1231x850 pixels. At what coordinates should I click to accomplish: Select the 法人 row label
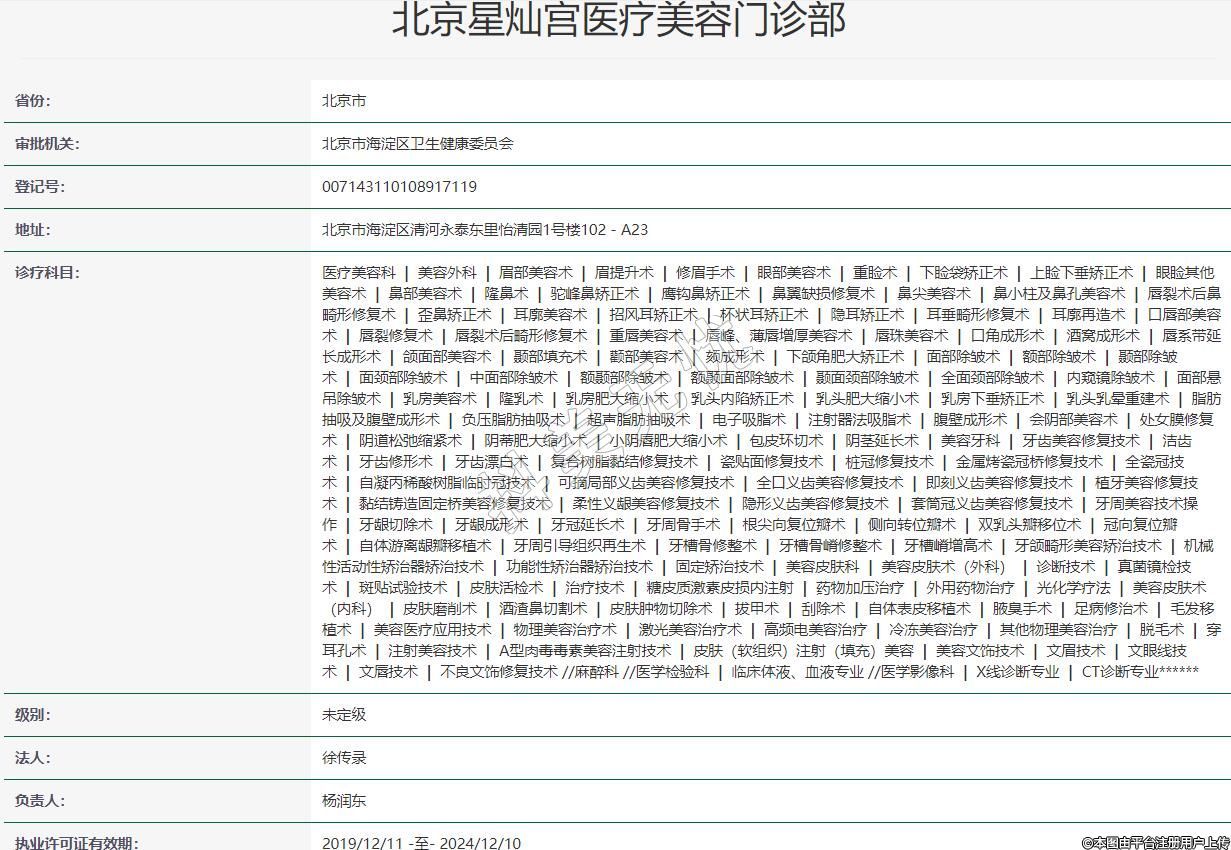33,758
